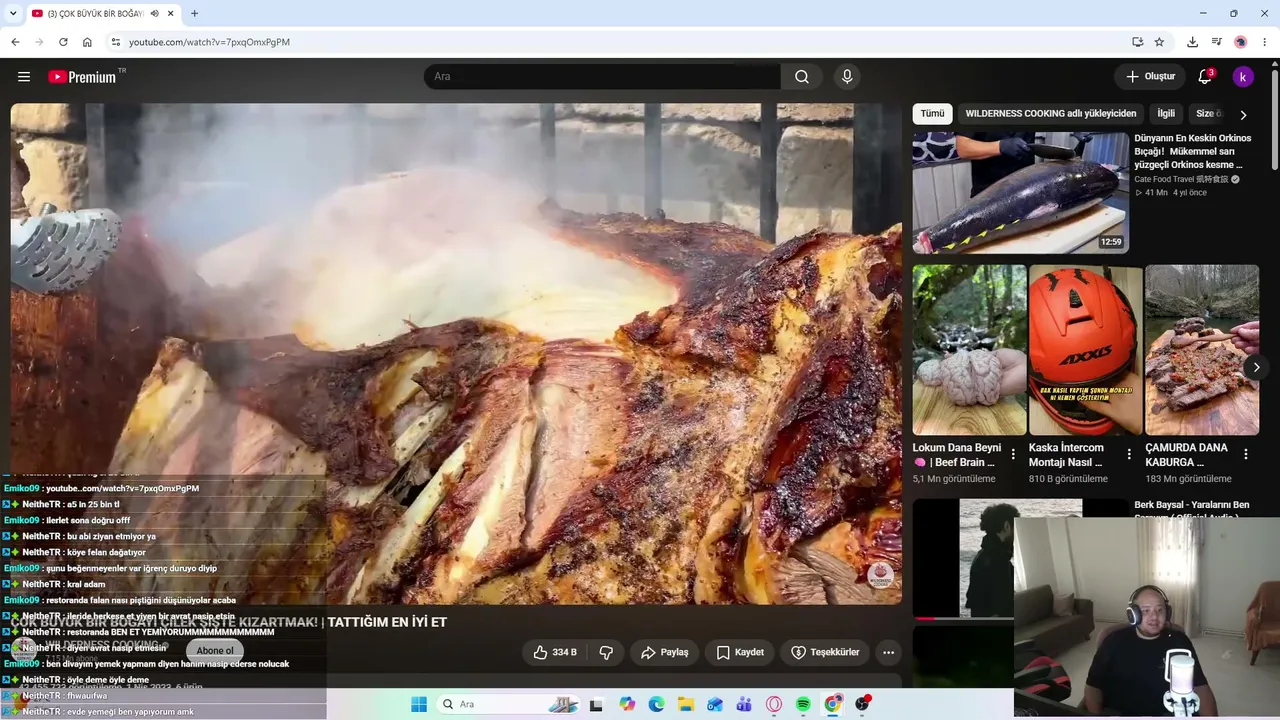Go back in browser history
Screen dimensions: 1280x720
point(15,42)
